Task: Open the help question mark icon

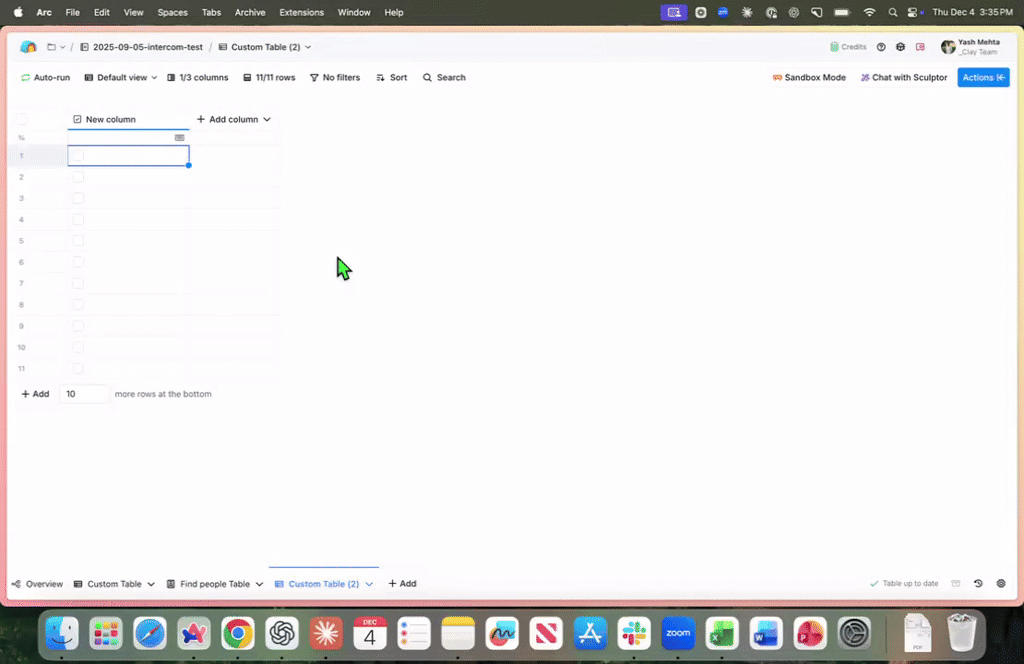Action: (x=881, y=47)
